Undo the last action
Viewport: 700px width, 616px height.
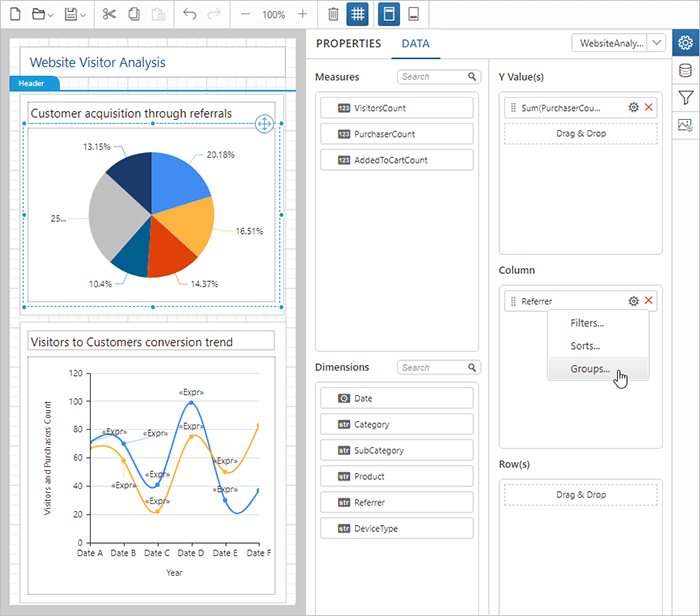pos(190,14)
